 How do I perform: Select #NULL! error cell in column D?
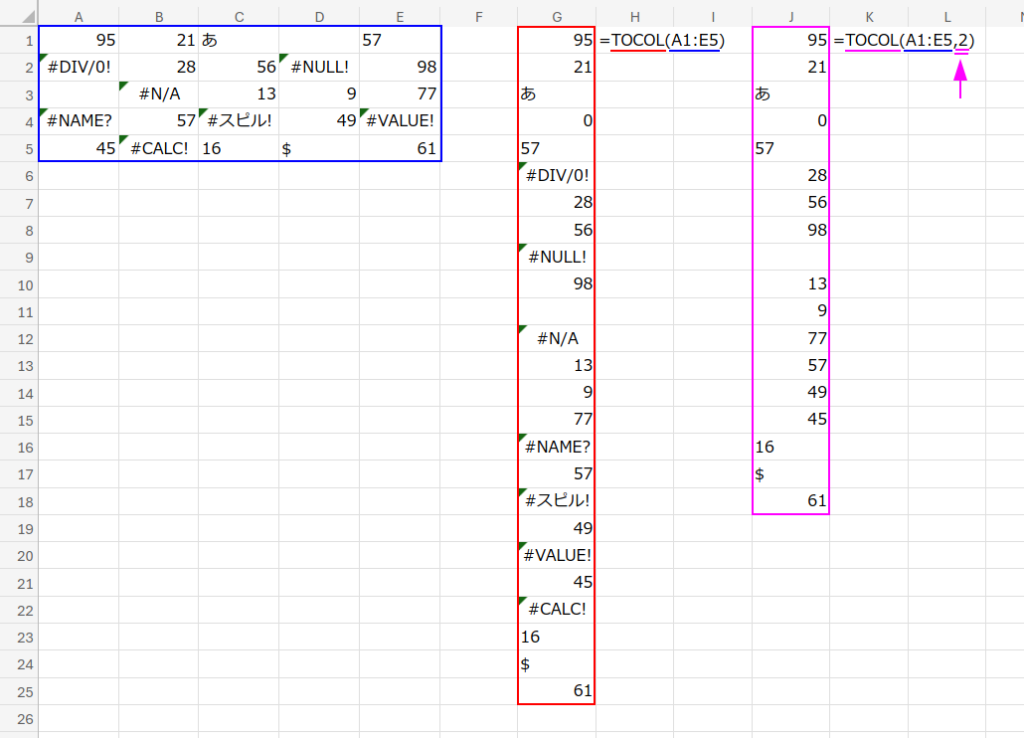click(319, 68)
